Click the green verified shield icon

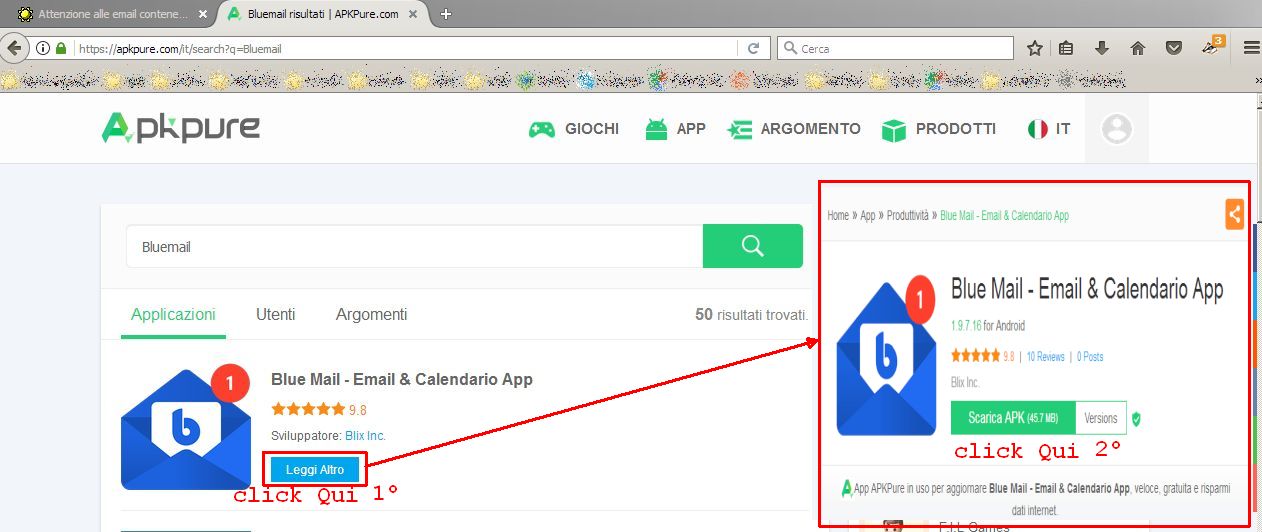(1136, 419)
